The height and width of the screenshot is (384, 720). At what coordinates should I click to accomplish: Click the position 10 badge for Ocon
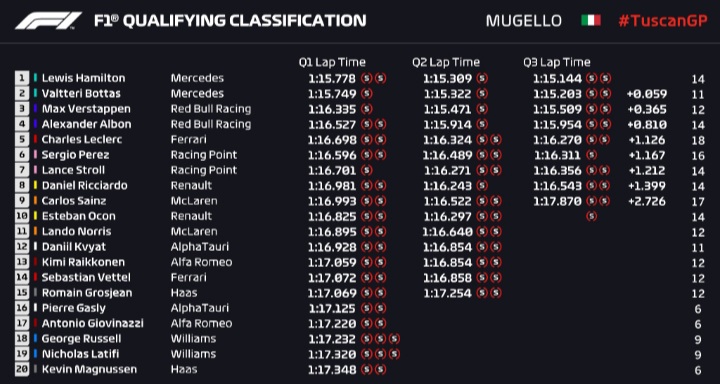point(22,216)
